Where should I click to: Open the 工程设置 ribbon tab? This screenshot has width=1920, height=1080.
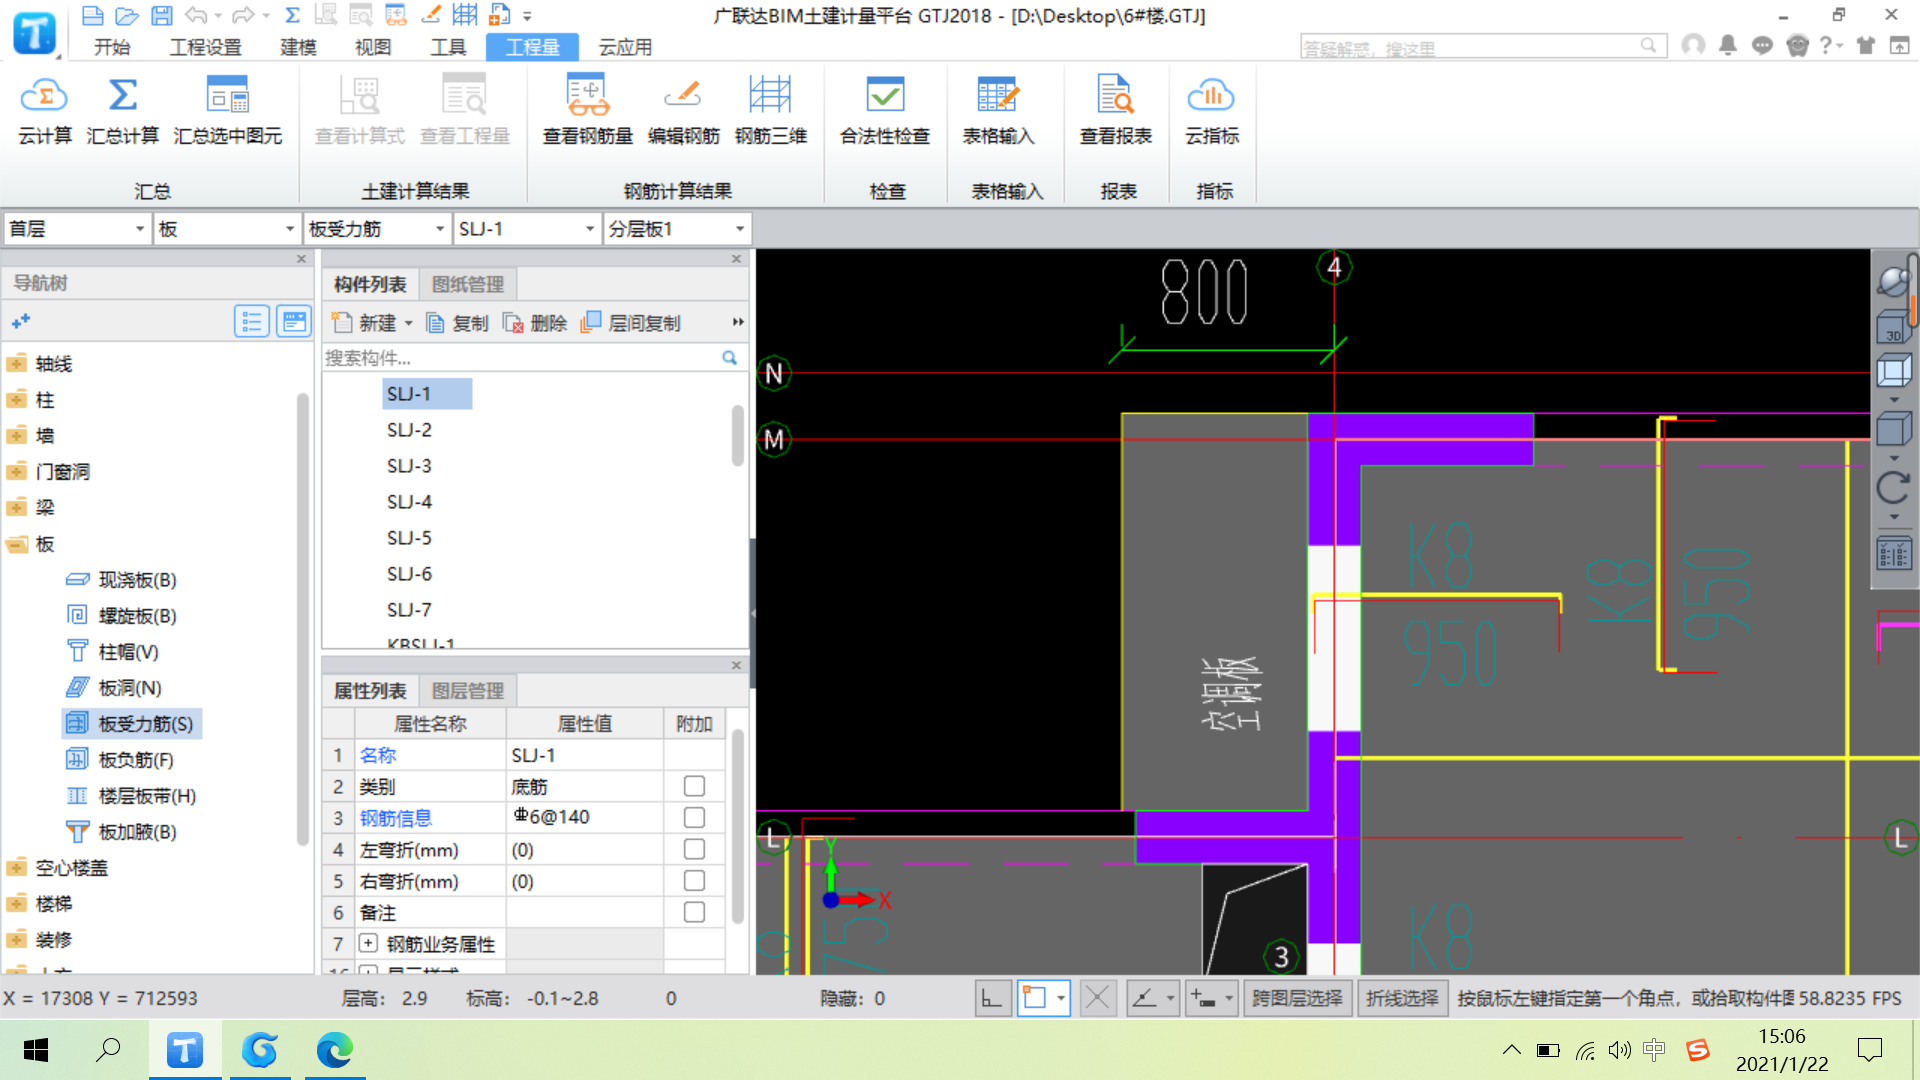tap(205, 47)
